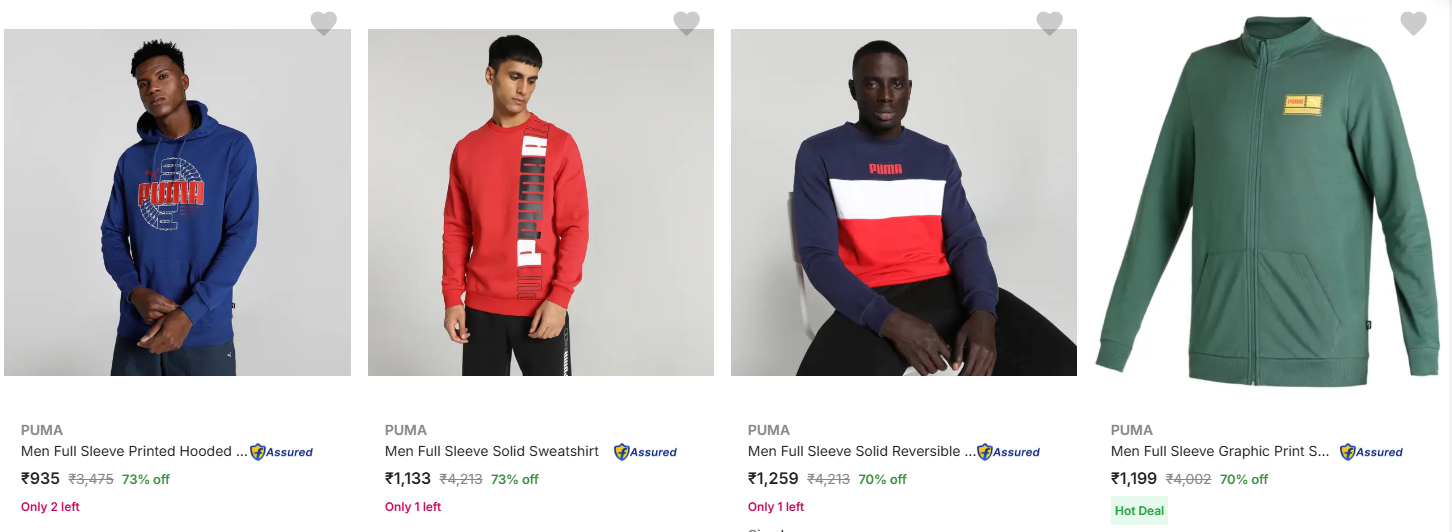Click the ₹1,259 price on reversible sweatshirt
This screenshot has width=1452, height=532.
click(x=773, y=479)
